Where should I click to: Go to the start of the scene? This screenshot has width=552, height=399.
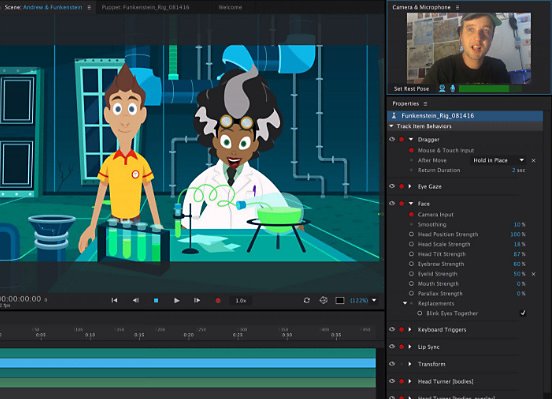pos(114,300)
